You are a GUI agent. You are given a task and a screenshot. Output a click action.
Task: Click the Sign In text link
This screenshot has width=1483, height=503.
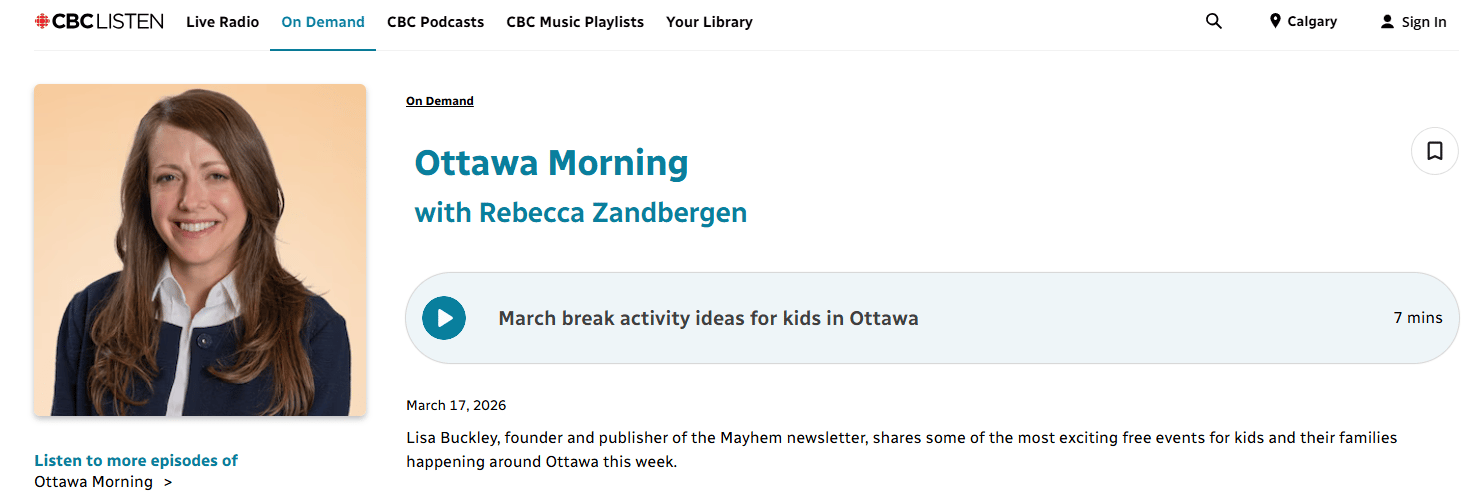coord(1424,22)
